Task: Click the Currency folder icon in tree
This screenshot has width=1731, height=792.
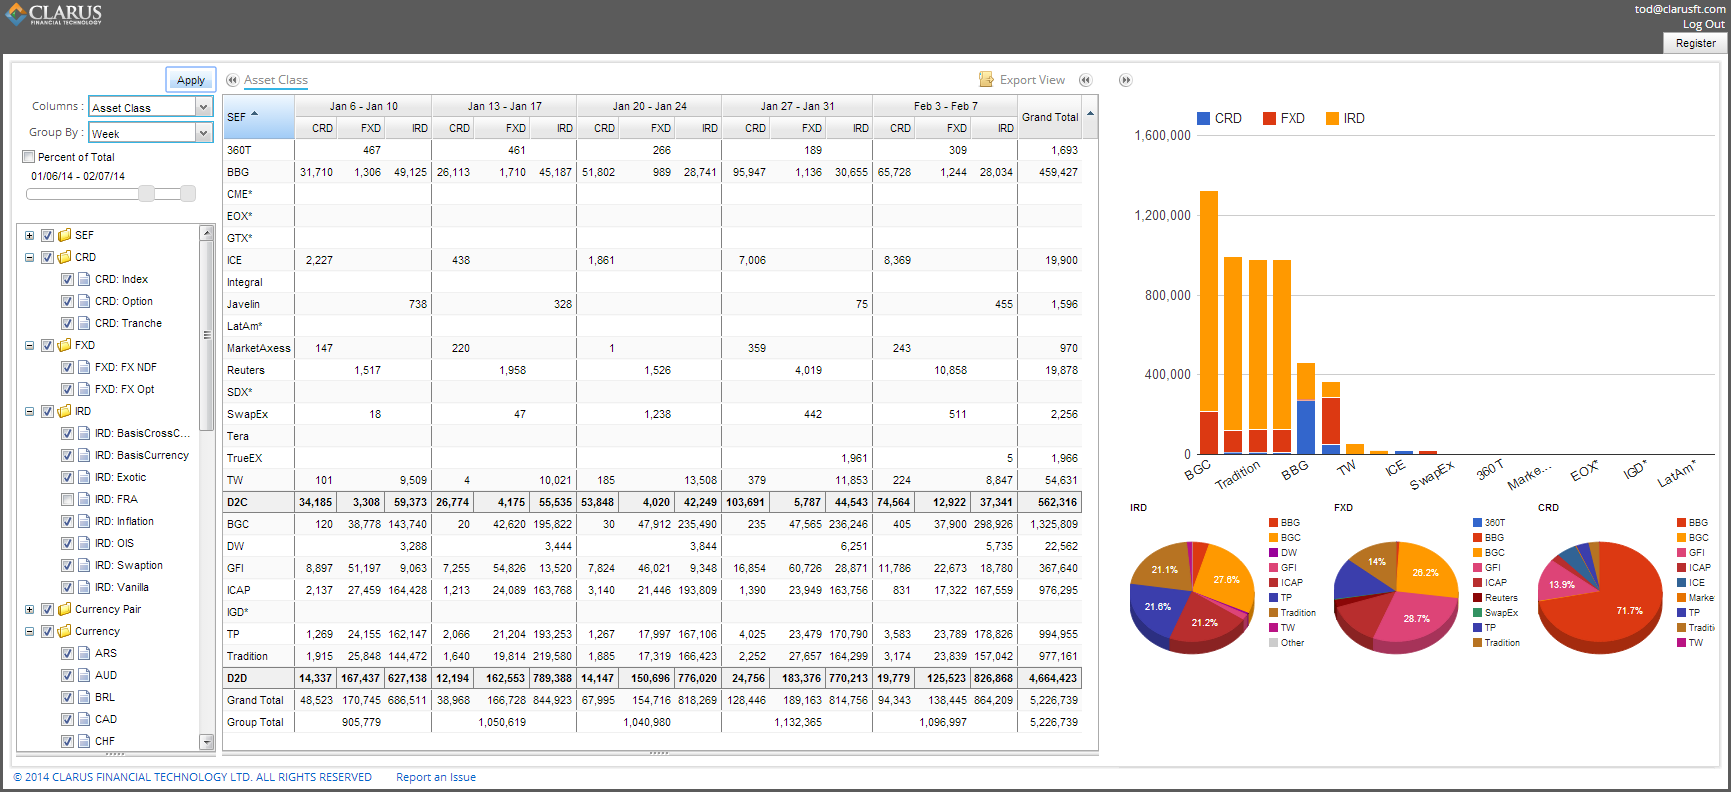Action: click(x=65, y=631)
